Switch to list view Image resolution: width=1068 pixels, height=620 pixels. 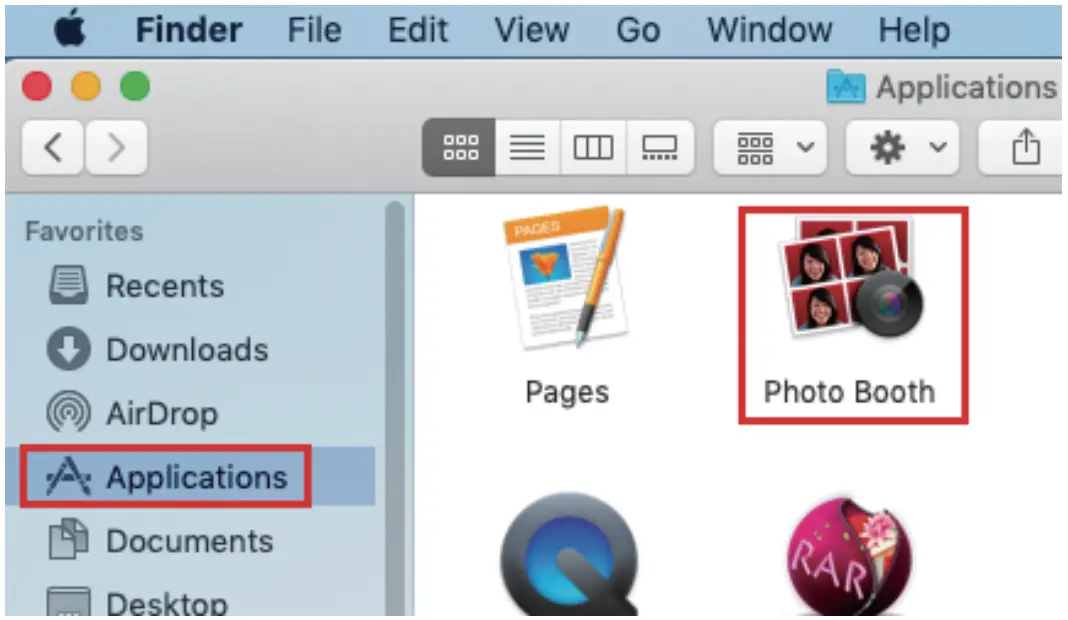[x=527, y=147]
